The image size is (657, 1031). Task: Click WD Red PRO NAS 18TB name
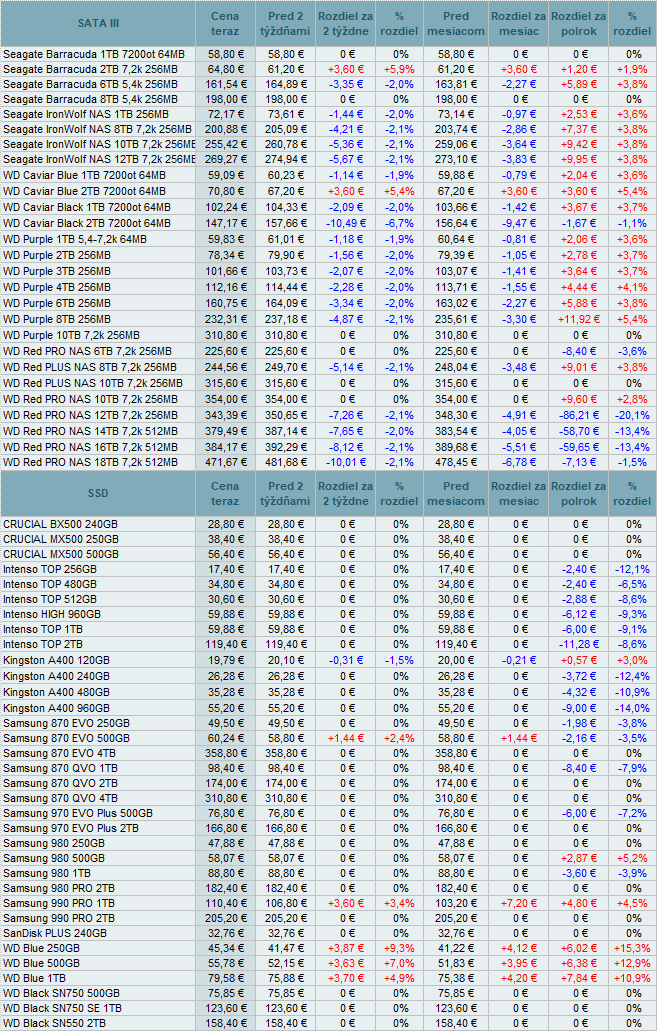tap(90, 462)
